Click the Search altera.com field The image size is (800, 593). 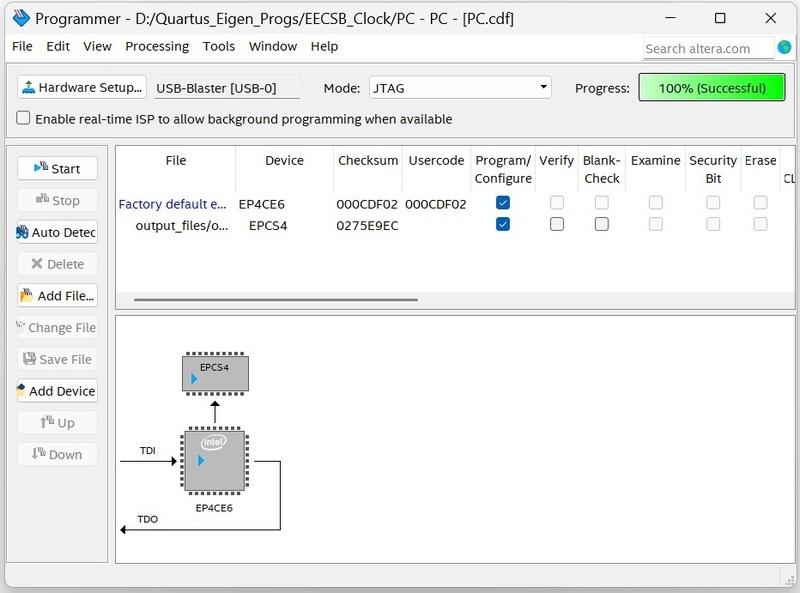(x=708, y=48)
